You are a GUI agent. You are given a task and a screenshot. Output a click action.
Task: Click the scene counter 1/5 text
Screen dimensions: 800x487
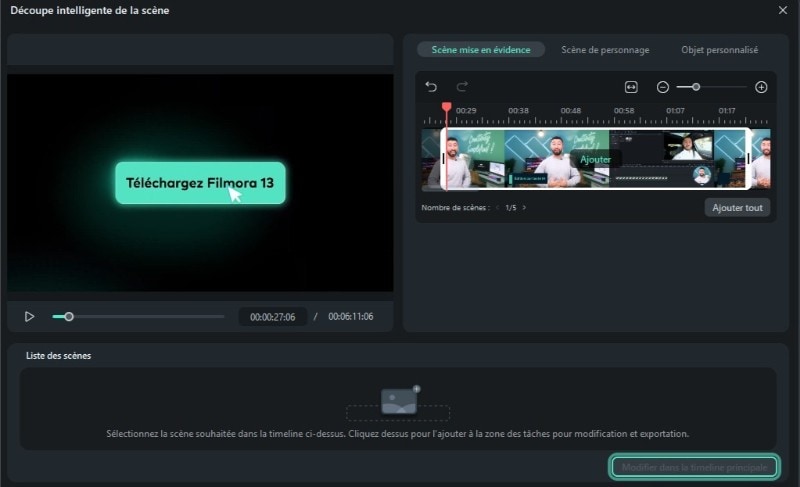[511, 208]
